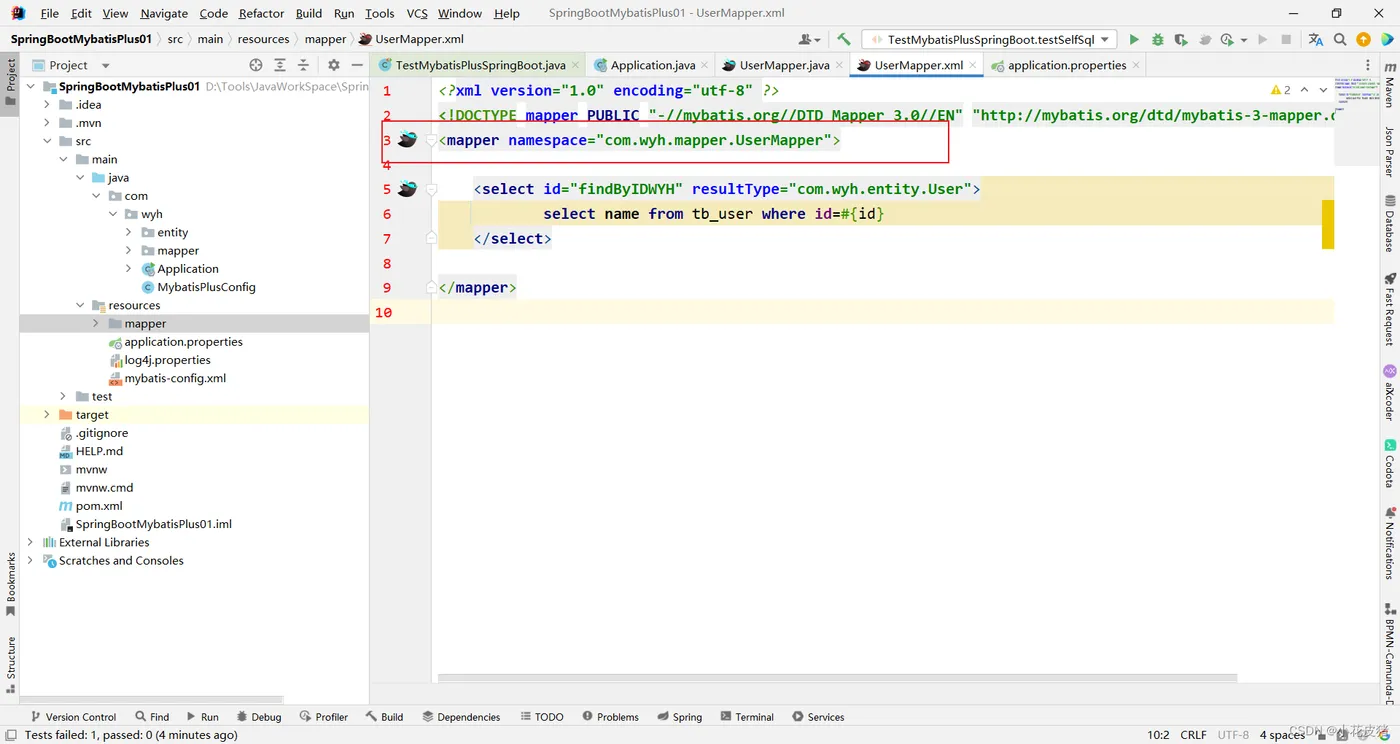Open the Maven tool window
This screenshot has width=1400, height=744.
click(x=1390, y=85)
